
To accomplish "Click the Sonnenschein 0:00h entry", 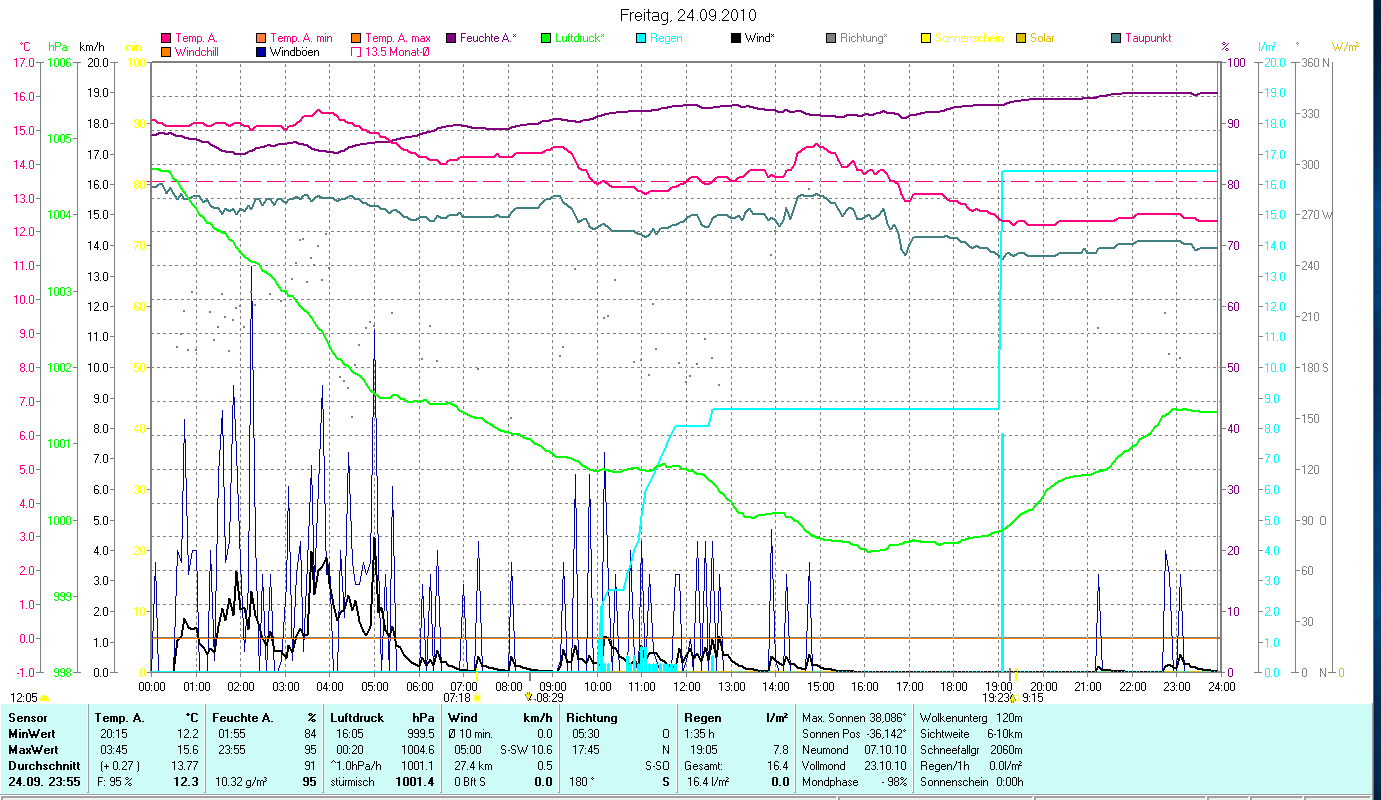I will tap(971, 782).
